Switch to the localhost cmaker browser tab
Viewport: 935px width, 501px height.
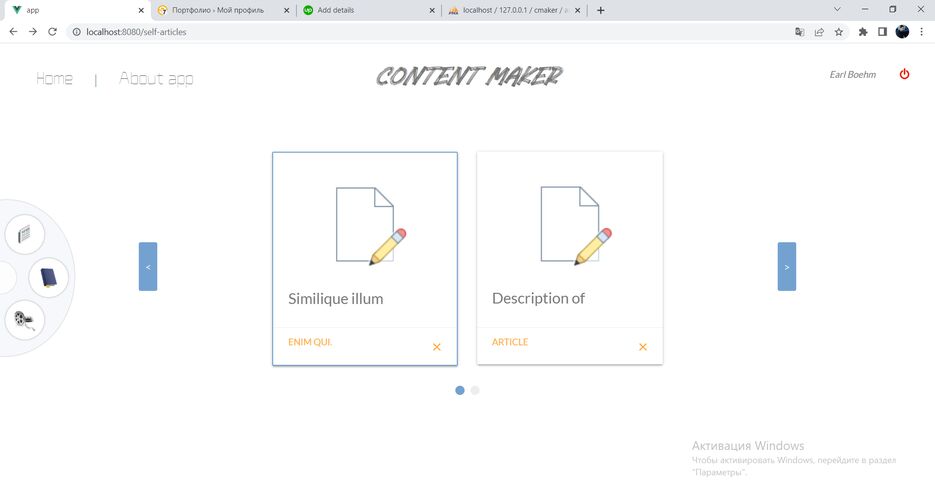tap(515, 10)
